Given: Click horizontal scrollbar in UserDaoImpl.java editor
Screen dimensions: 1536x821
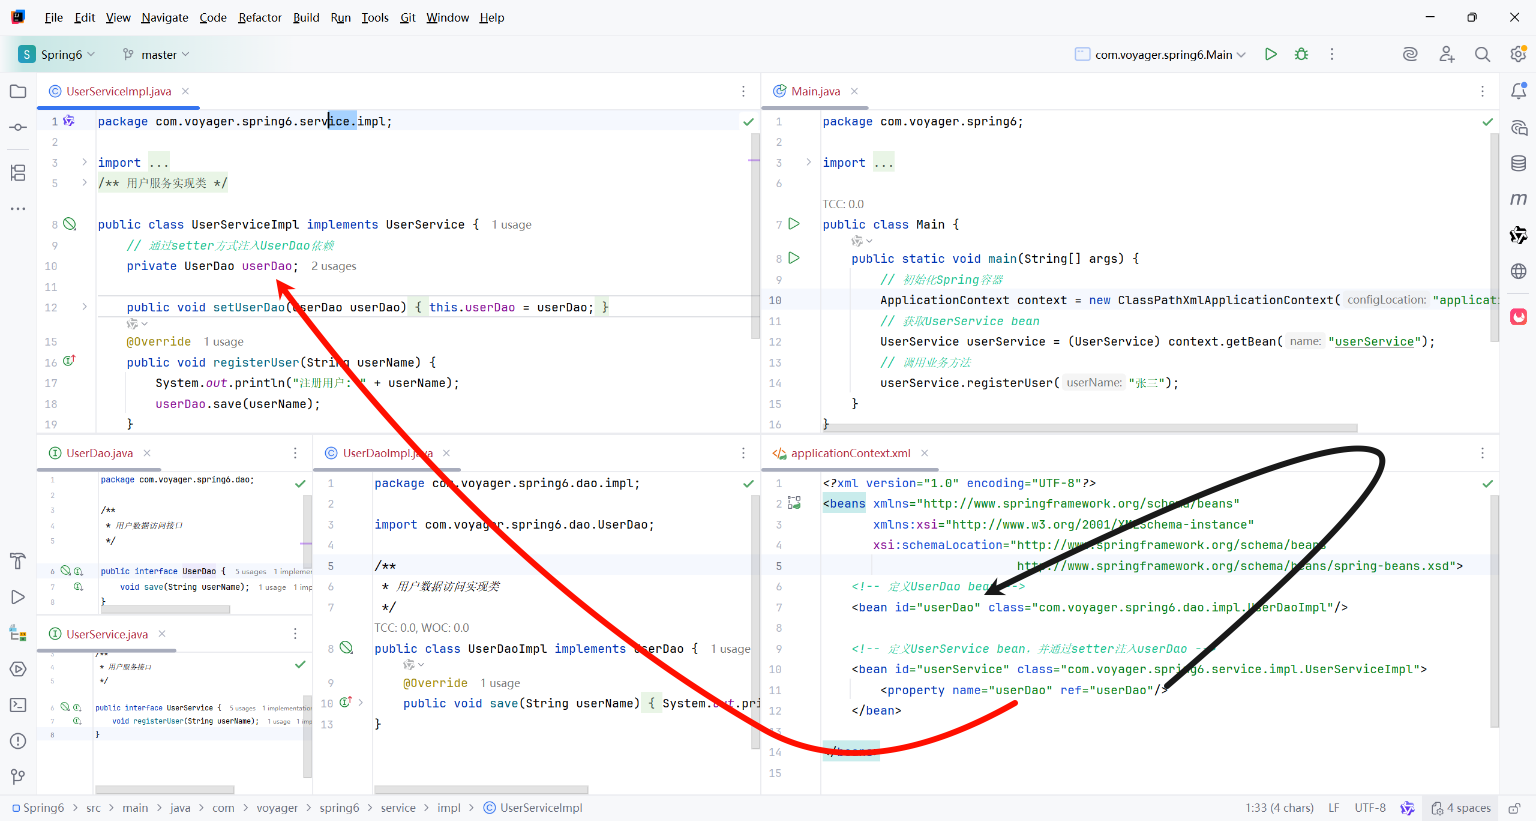Looking at the screenshot, I should coord(481,790).
